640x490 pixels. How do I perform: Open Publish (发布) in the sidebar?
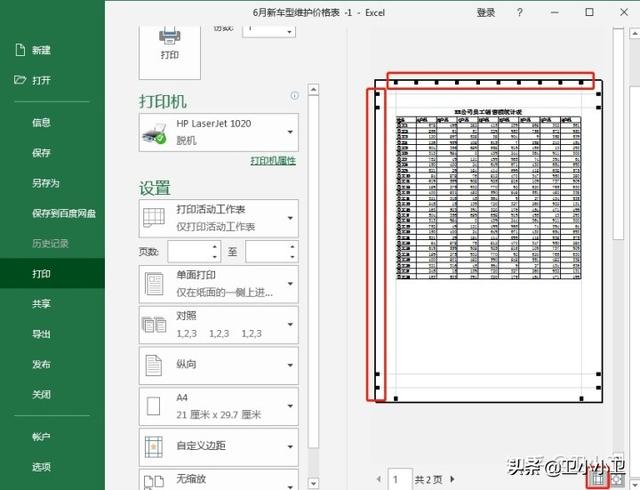click(x=41, y=364)
